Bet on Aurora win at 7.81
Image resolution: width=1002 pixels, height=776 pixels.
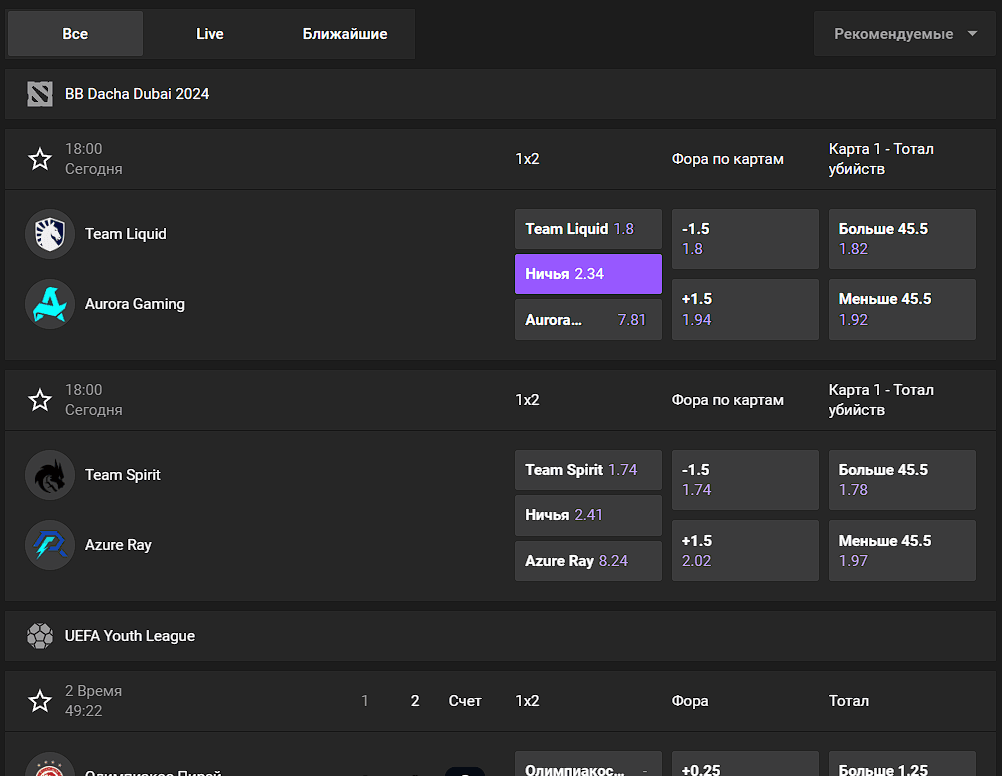(x=589, y=320)
